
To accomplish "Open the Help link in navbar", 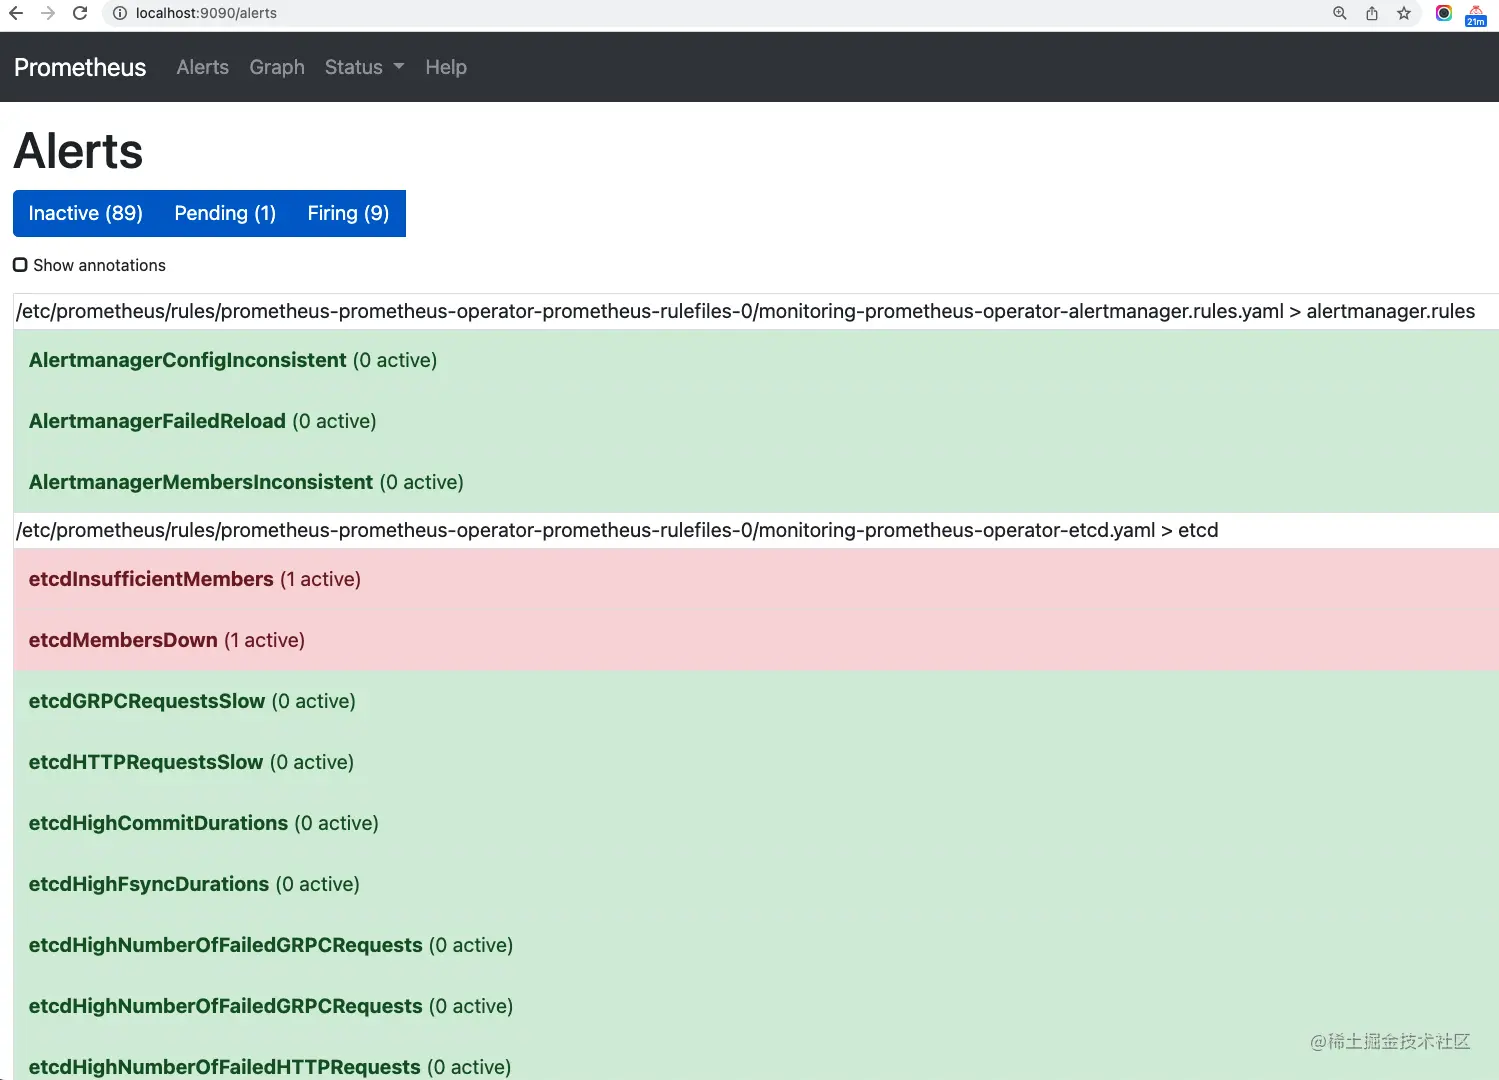I will (446, 67).
